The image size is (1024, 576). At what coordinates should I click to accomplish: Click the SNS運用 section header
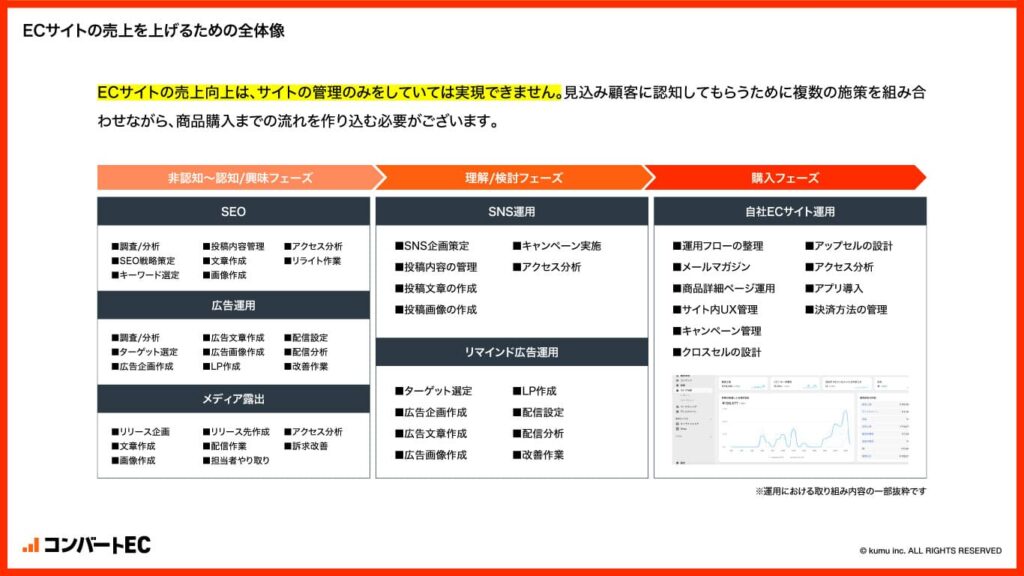click(x=511, y=212)
